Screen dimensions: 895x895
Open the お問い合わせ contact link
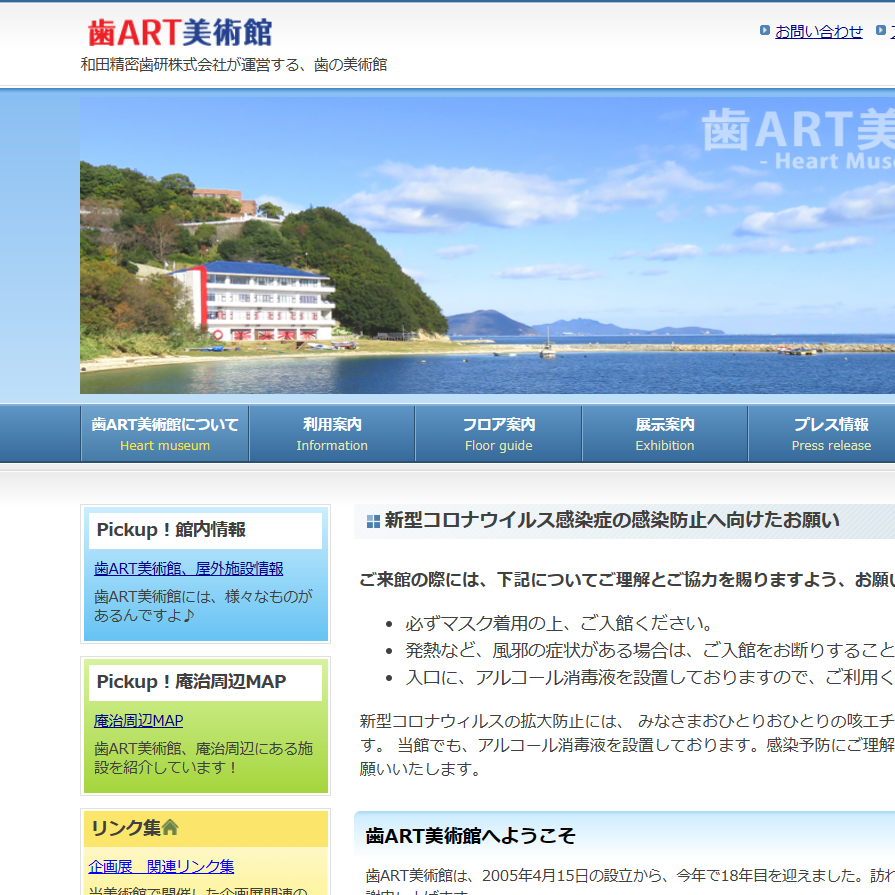818,31
